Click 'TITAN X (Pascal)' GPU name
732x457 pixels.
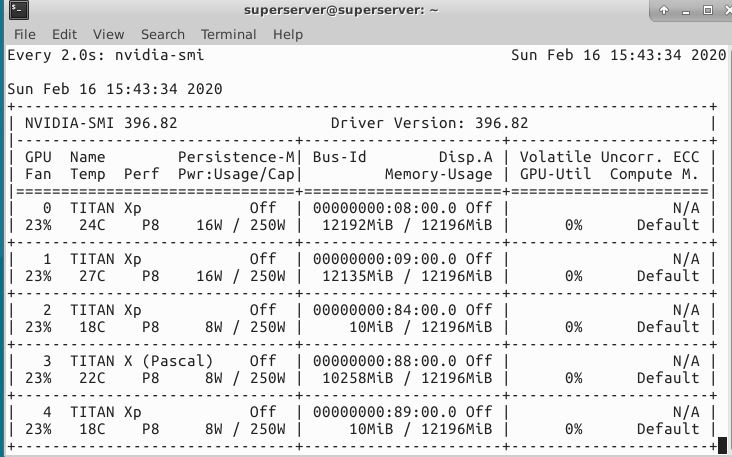[x=141, y=361]
